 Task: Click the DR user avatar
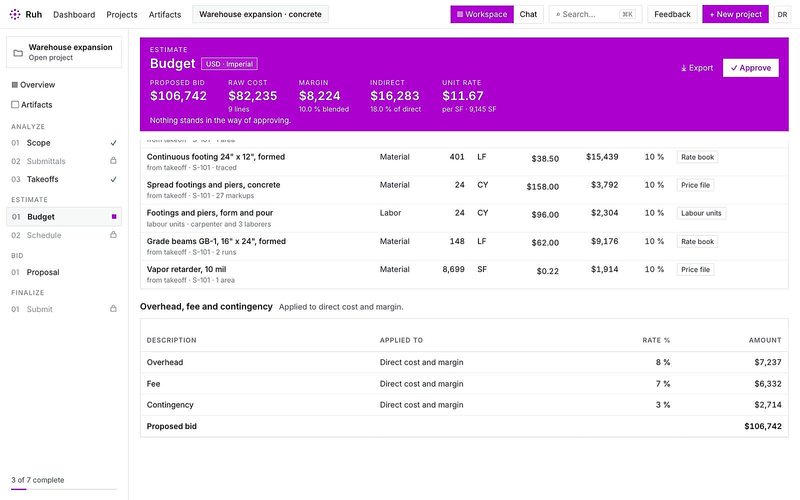(x=782, y=14)
